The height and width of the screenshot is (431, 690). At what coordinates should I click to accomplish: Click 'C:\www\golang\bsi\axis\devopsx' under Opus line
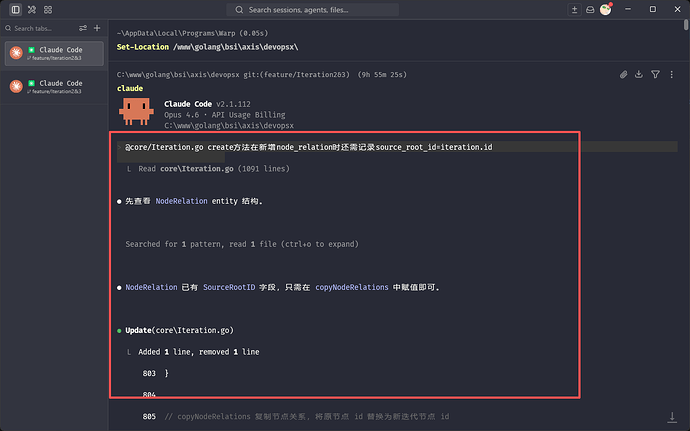[229, 125]
